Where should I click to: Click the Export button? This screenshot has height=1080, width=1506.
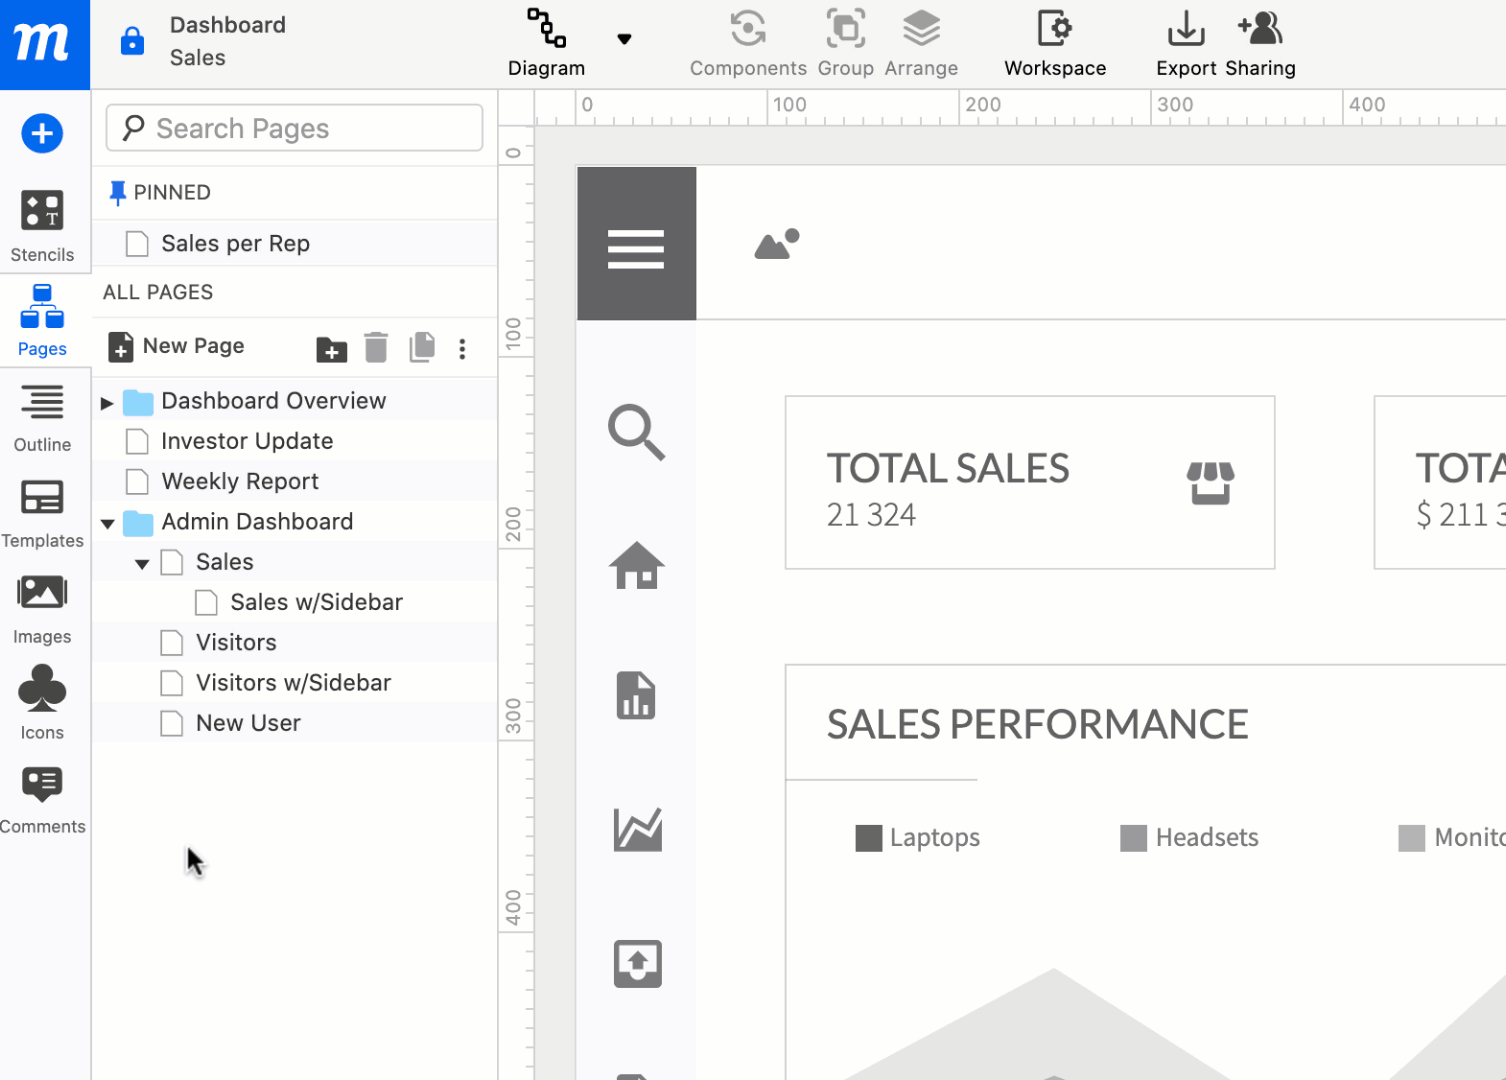tap(1186, 44)
